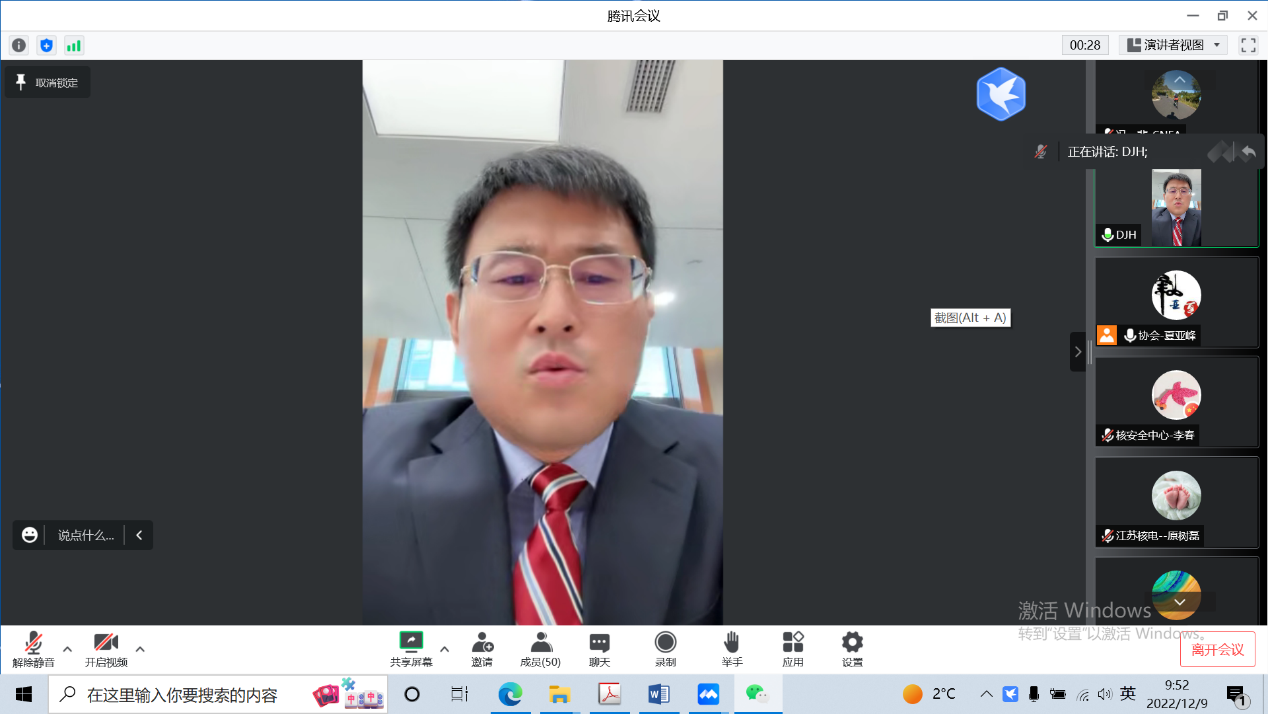Click the 取消锁定 unpin button

tap(47, 83)
